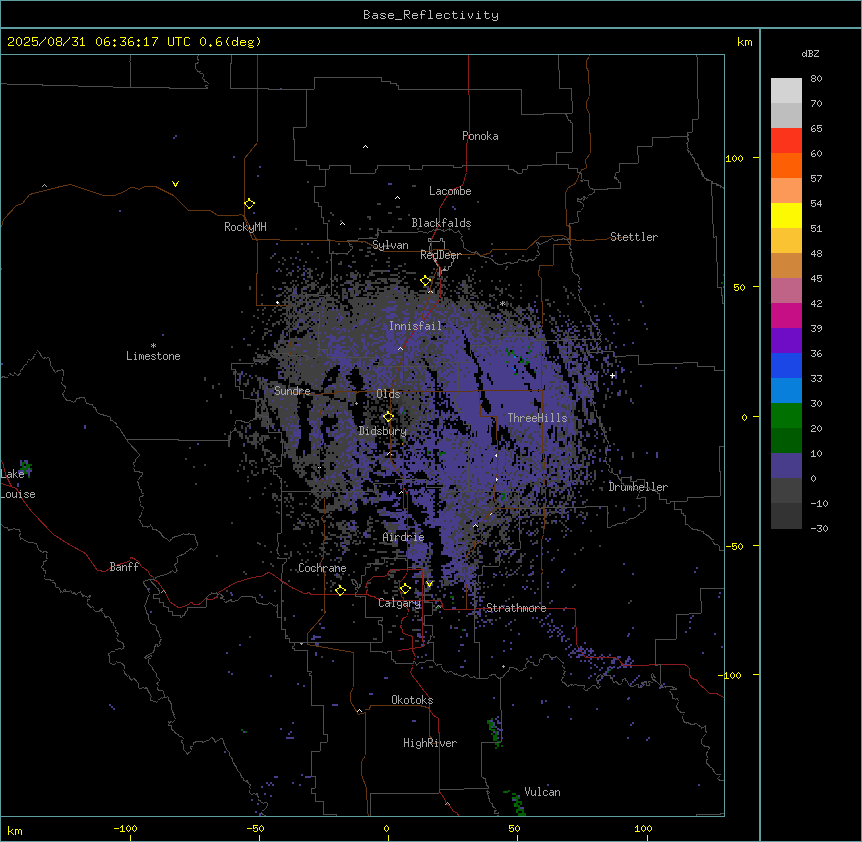Pick the violet purple legend swatch

click(x=786, y=340)
